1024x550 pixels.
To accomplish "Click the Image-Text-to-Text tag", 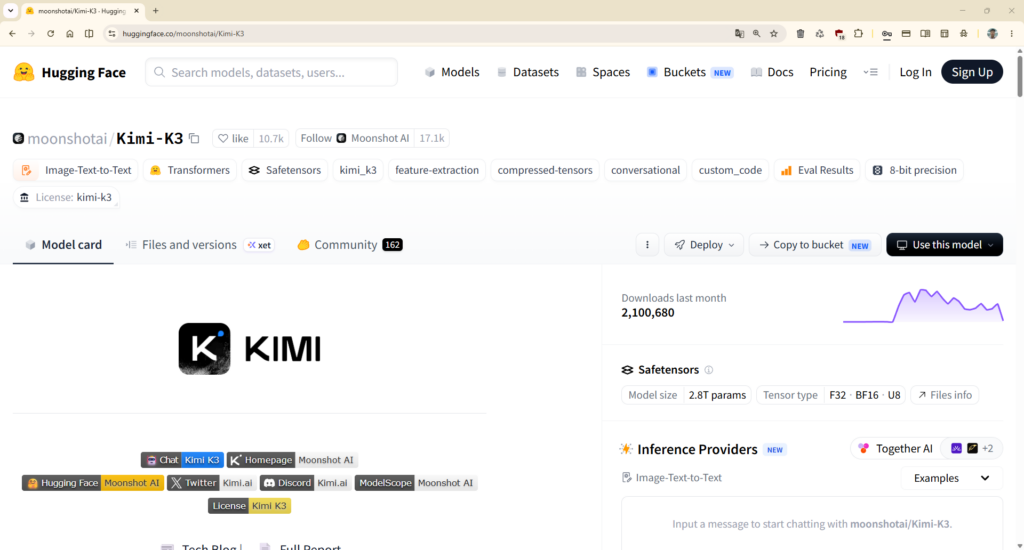I will coord(76,170).
